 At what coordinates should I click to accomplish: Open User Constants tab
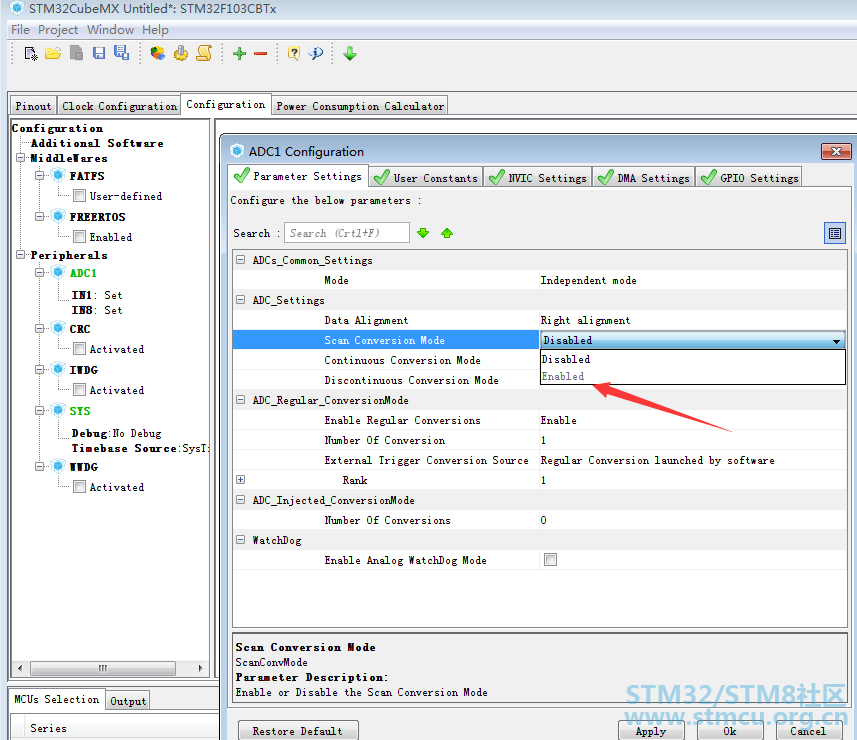coord(426,178)
